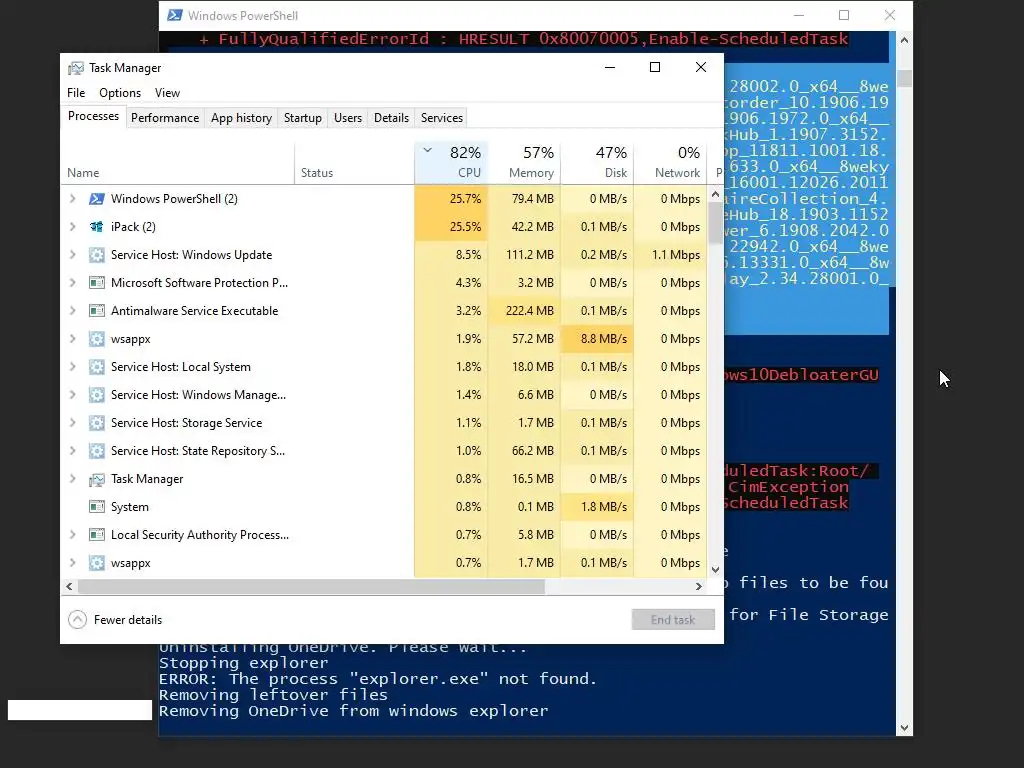Expand Service Host: Local System row
1024x768 pixels.
click(x=72, y=367)
